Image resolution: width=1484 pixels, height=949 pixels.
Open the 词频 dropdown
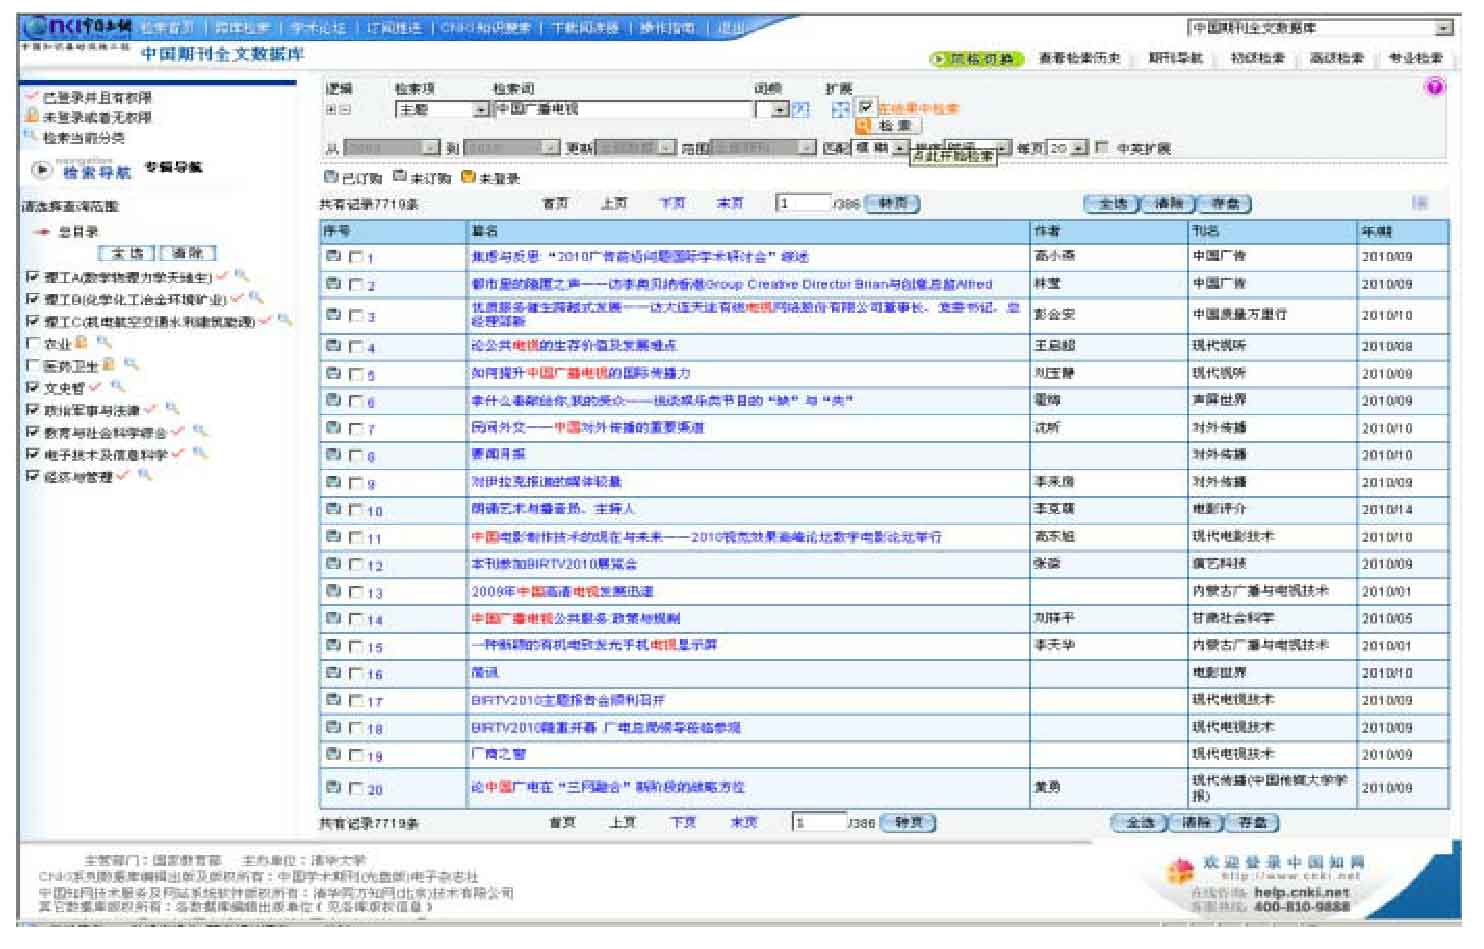[x=773, y=109]
